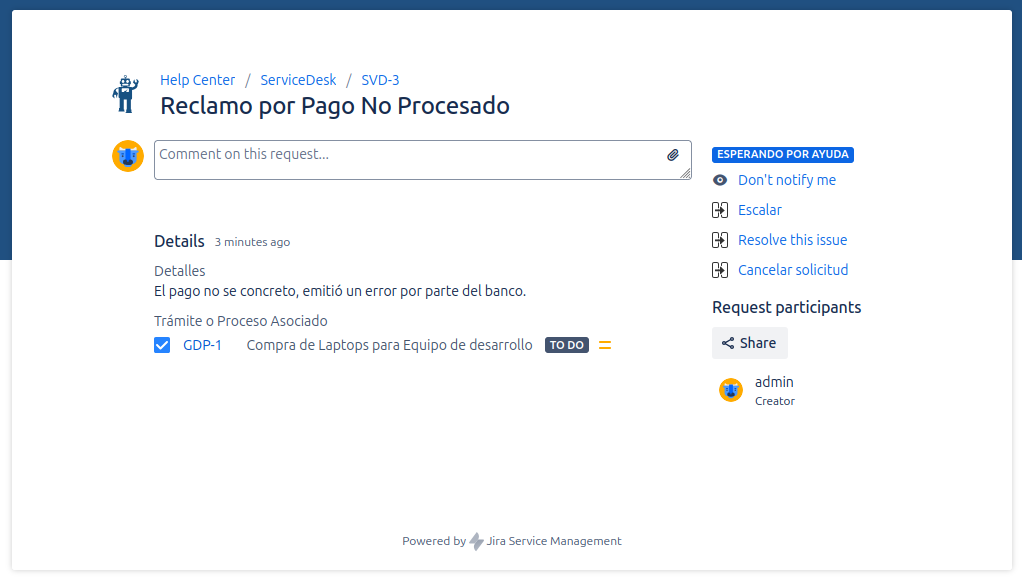
Task: Open the ServiceDesk breadcrumb
Action: pos(298,80)
